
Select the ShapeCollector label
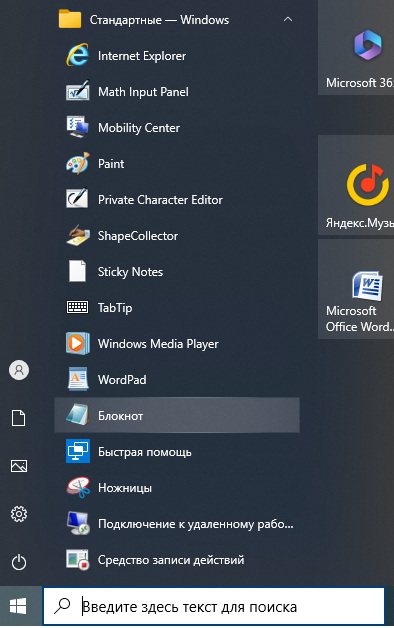[138, 236]
